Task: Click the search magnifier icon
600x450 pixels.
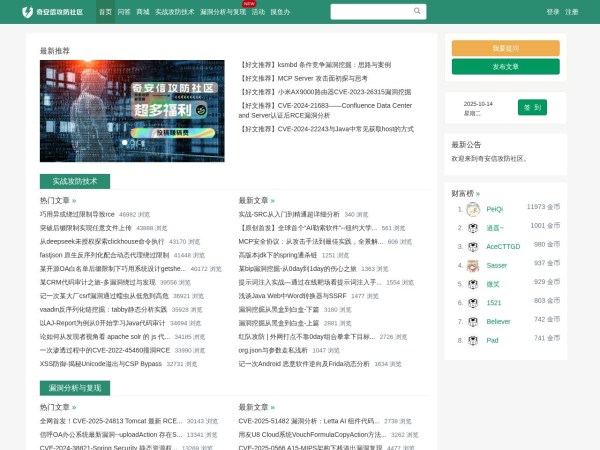Action: tap(417, 11)
